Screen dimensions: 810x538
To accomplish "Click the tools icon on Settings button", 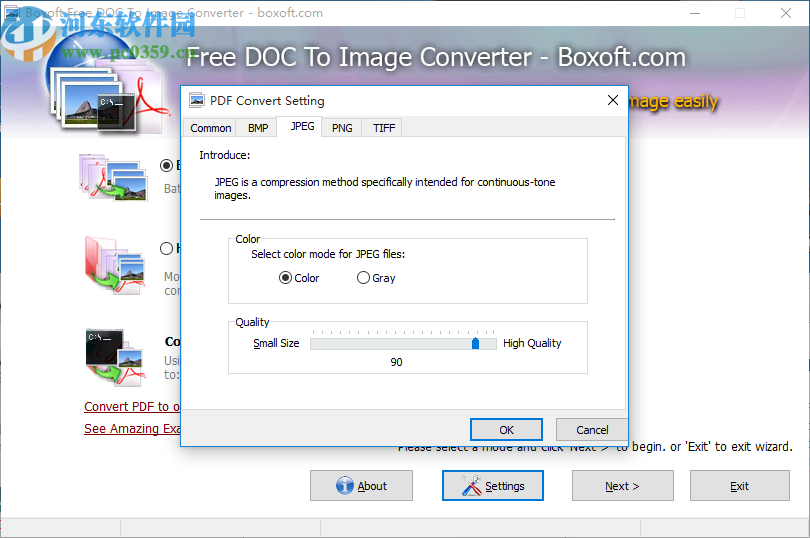I will coord(472,486).
